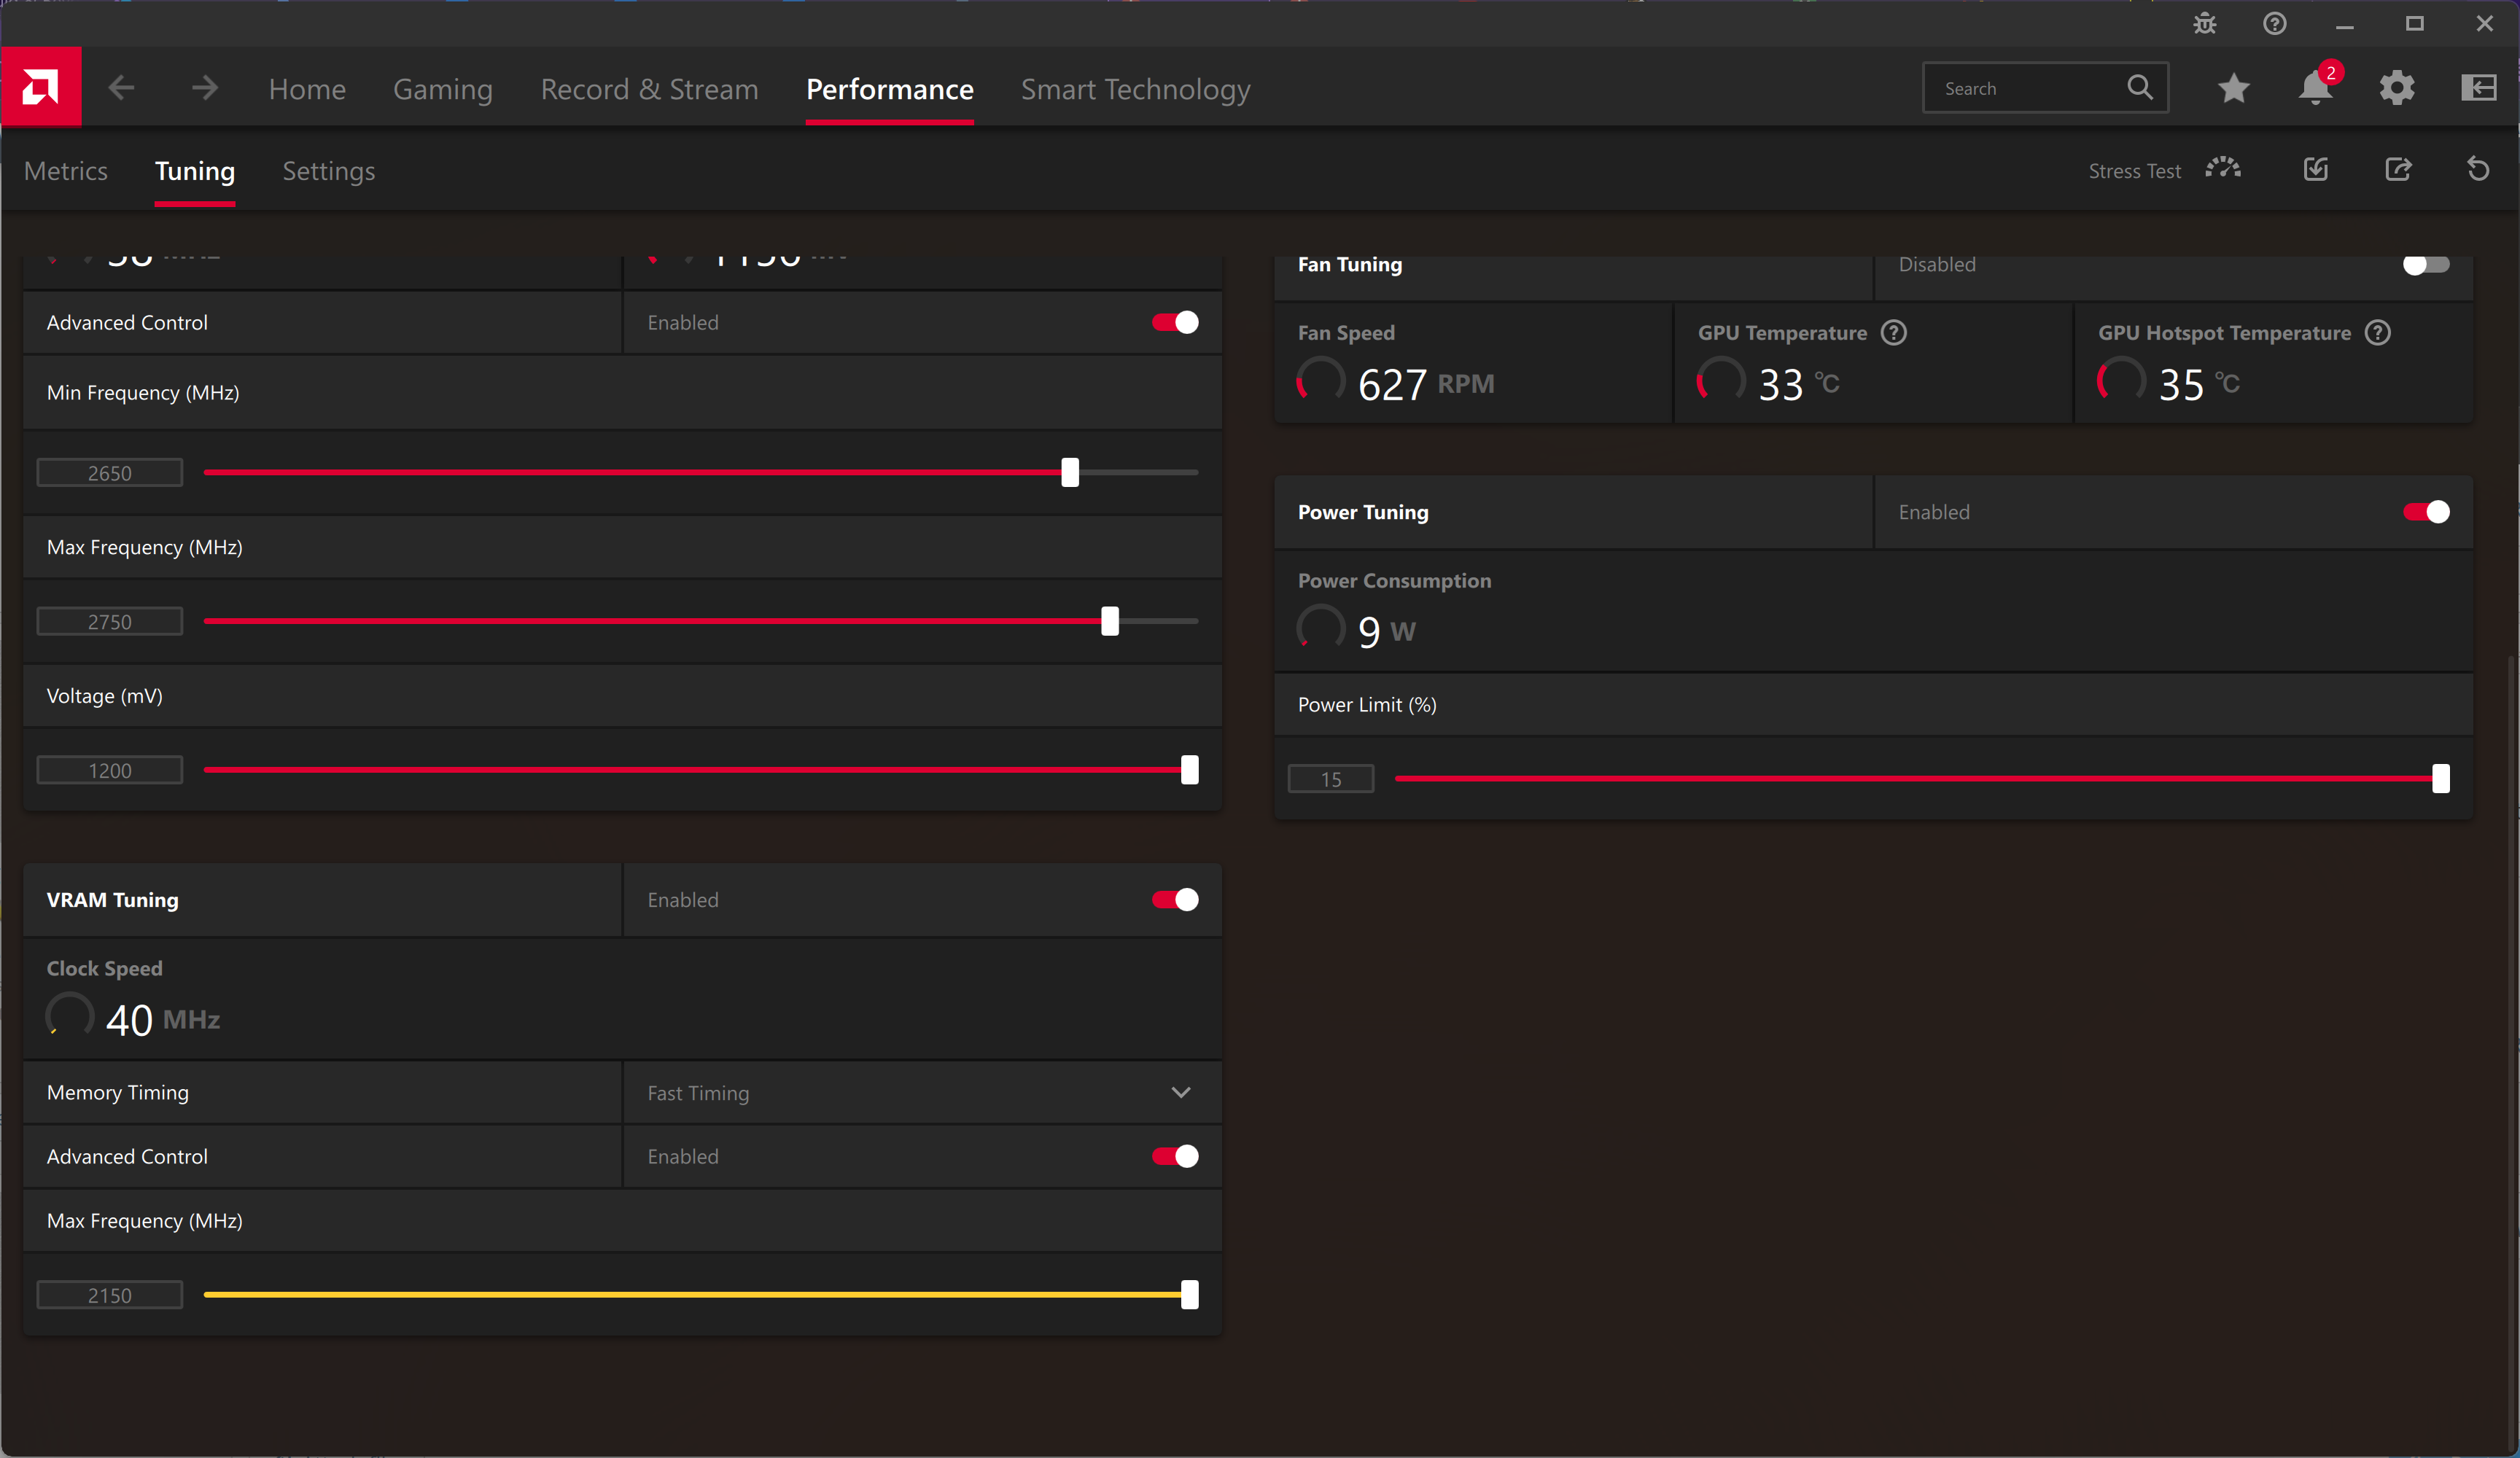
Task: Open the notifications bell
Action: [x=2315, y=88]
